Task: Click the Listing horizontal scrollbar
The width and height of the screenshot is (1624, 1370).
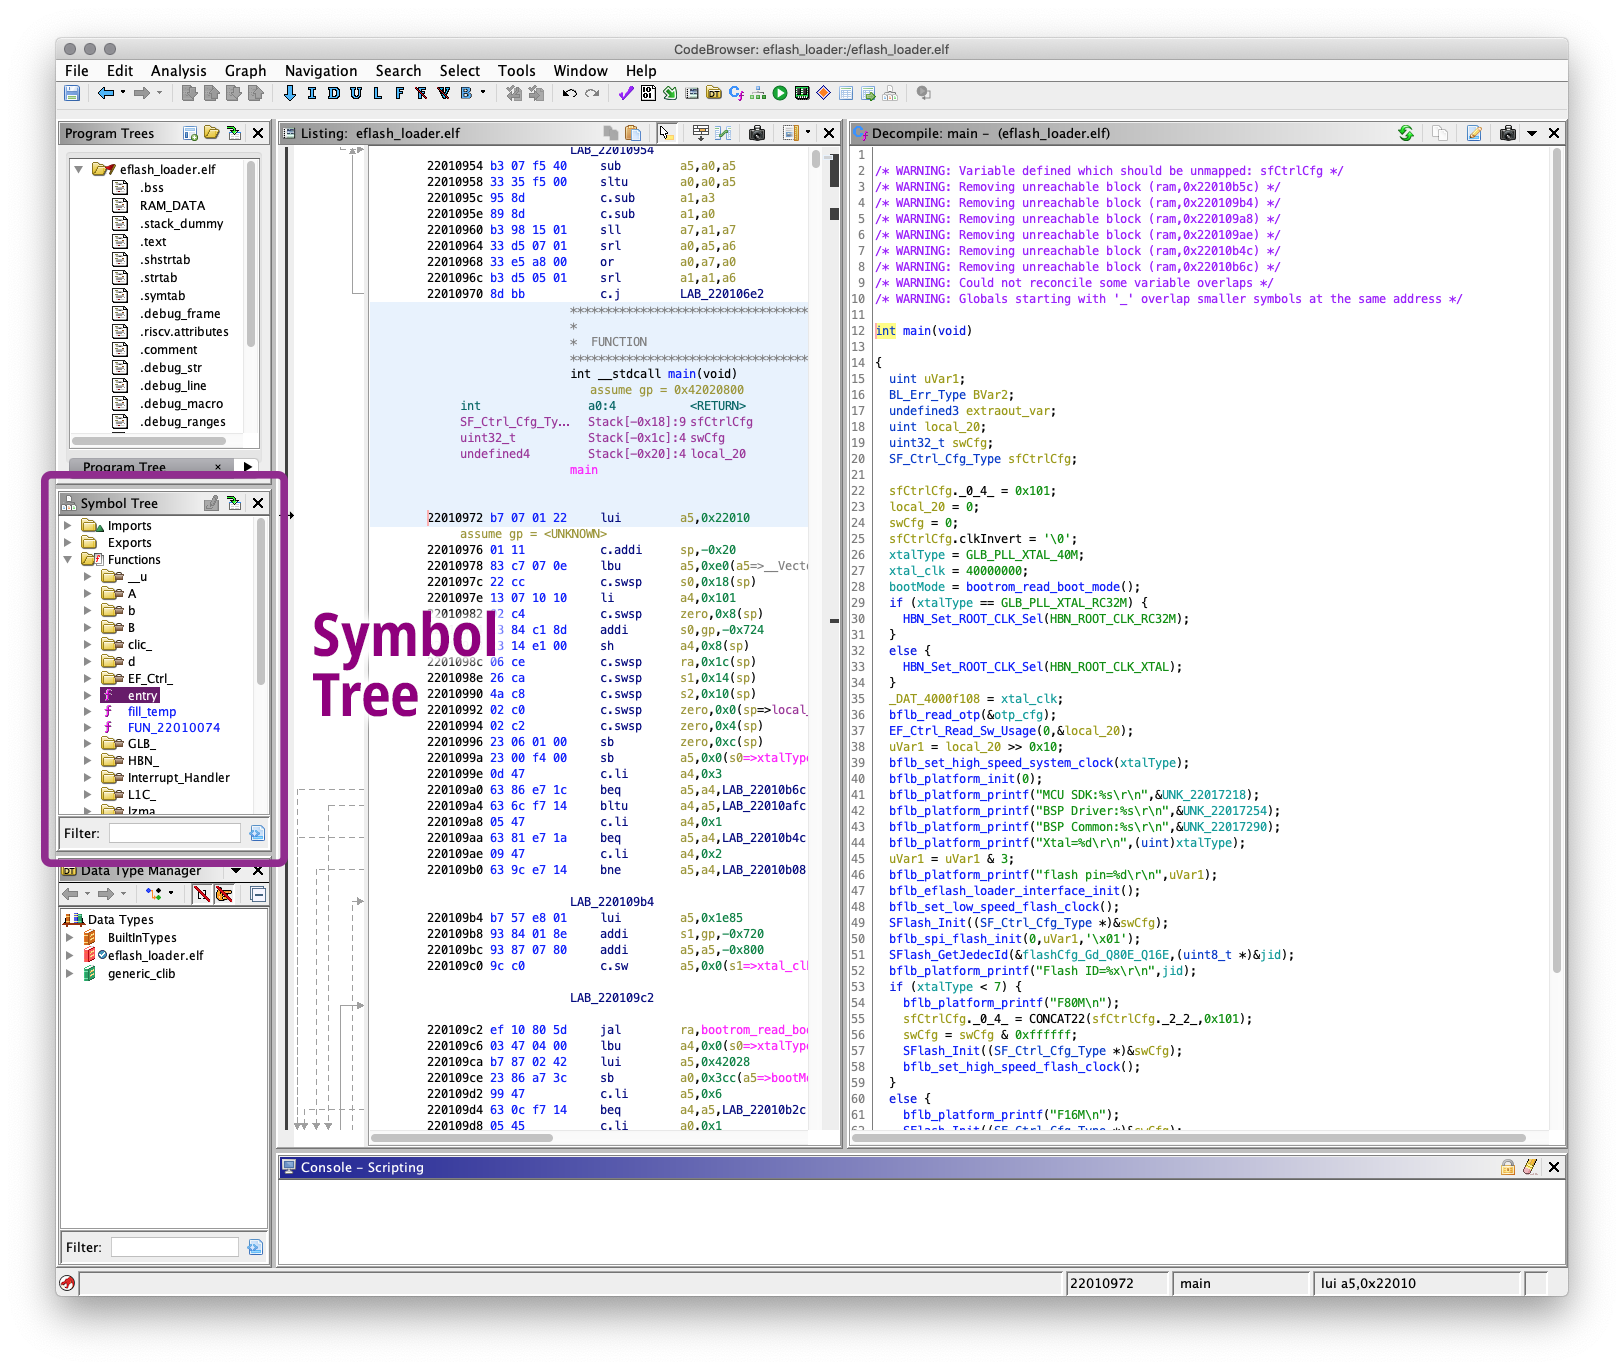Action: tap(461, 1138)
